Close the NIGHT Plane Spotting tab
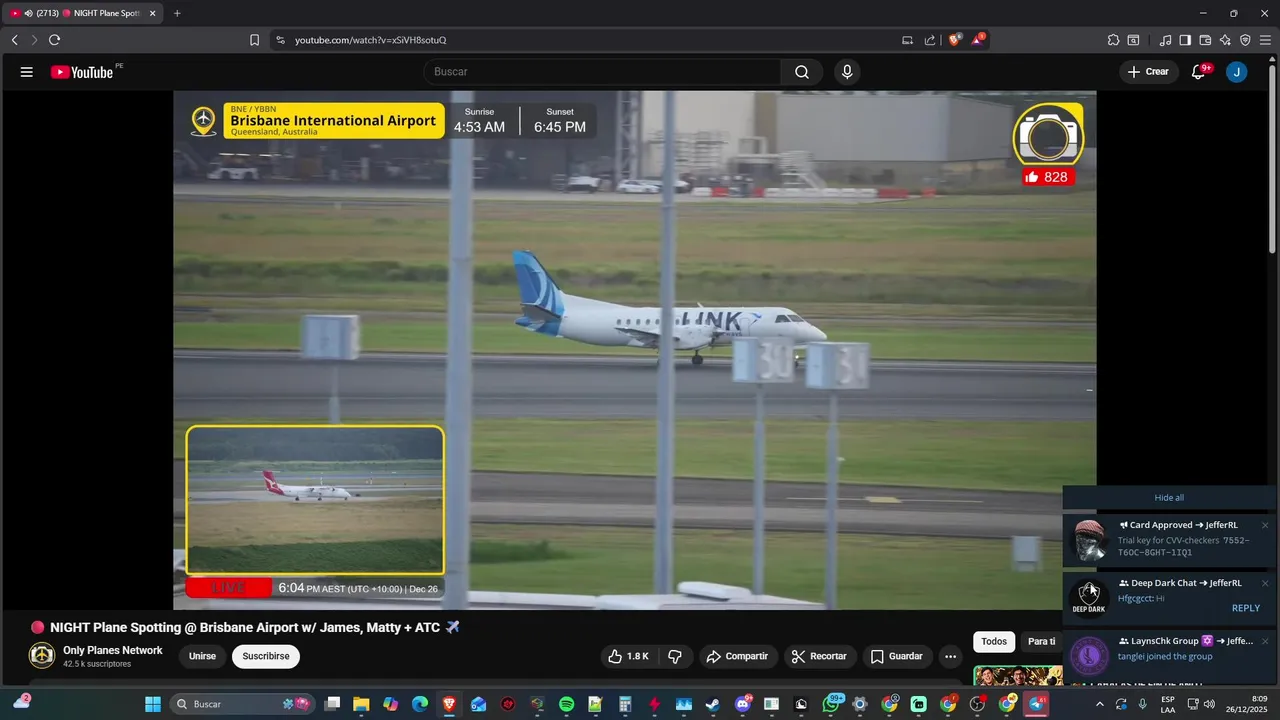1280x720 pixels. pos(153,13)
